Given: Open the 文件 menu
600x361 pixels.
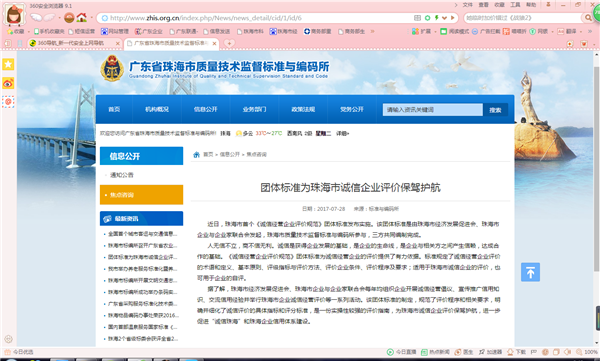Looking at the screenshot, I should point(468,5).
